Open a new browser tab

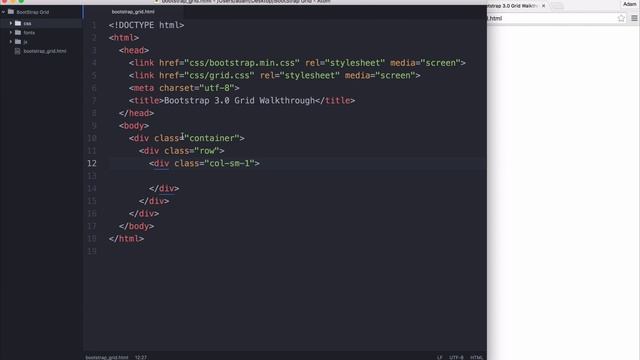pos(557,6)
